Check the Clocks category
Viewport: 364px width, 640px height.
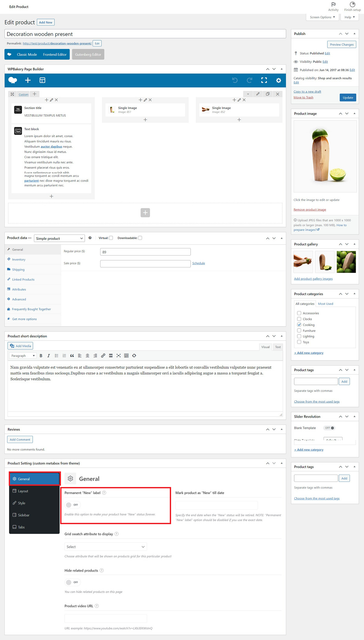coord(299,319)
